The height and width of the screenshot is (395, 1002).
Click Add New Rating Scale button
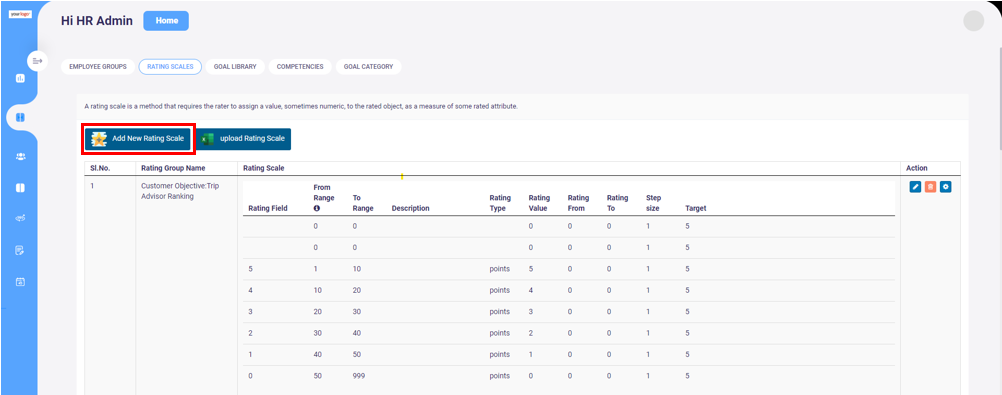[x=138, y=139]
